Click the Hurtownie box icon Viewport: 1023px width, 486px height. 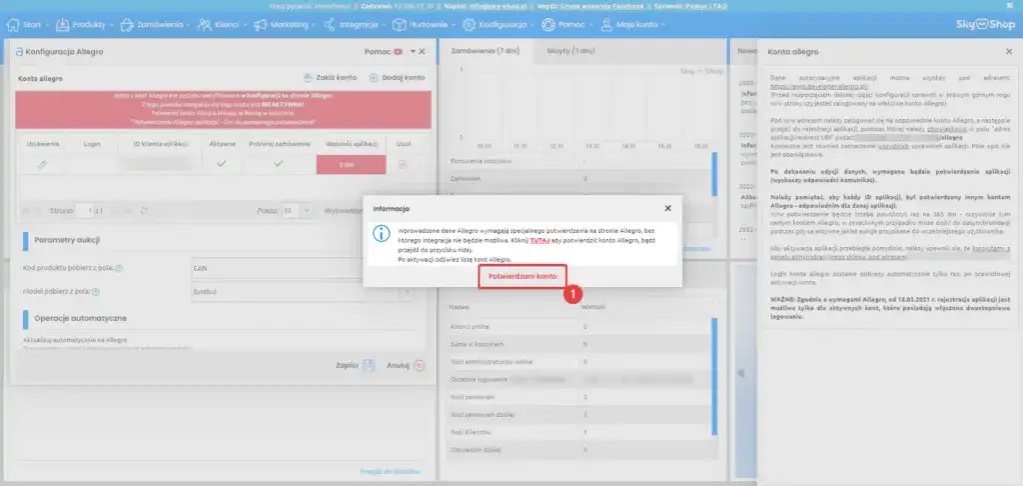[399, 25]
